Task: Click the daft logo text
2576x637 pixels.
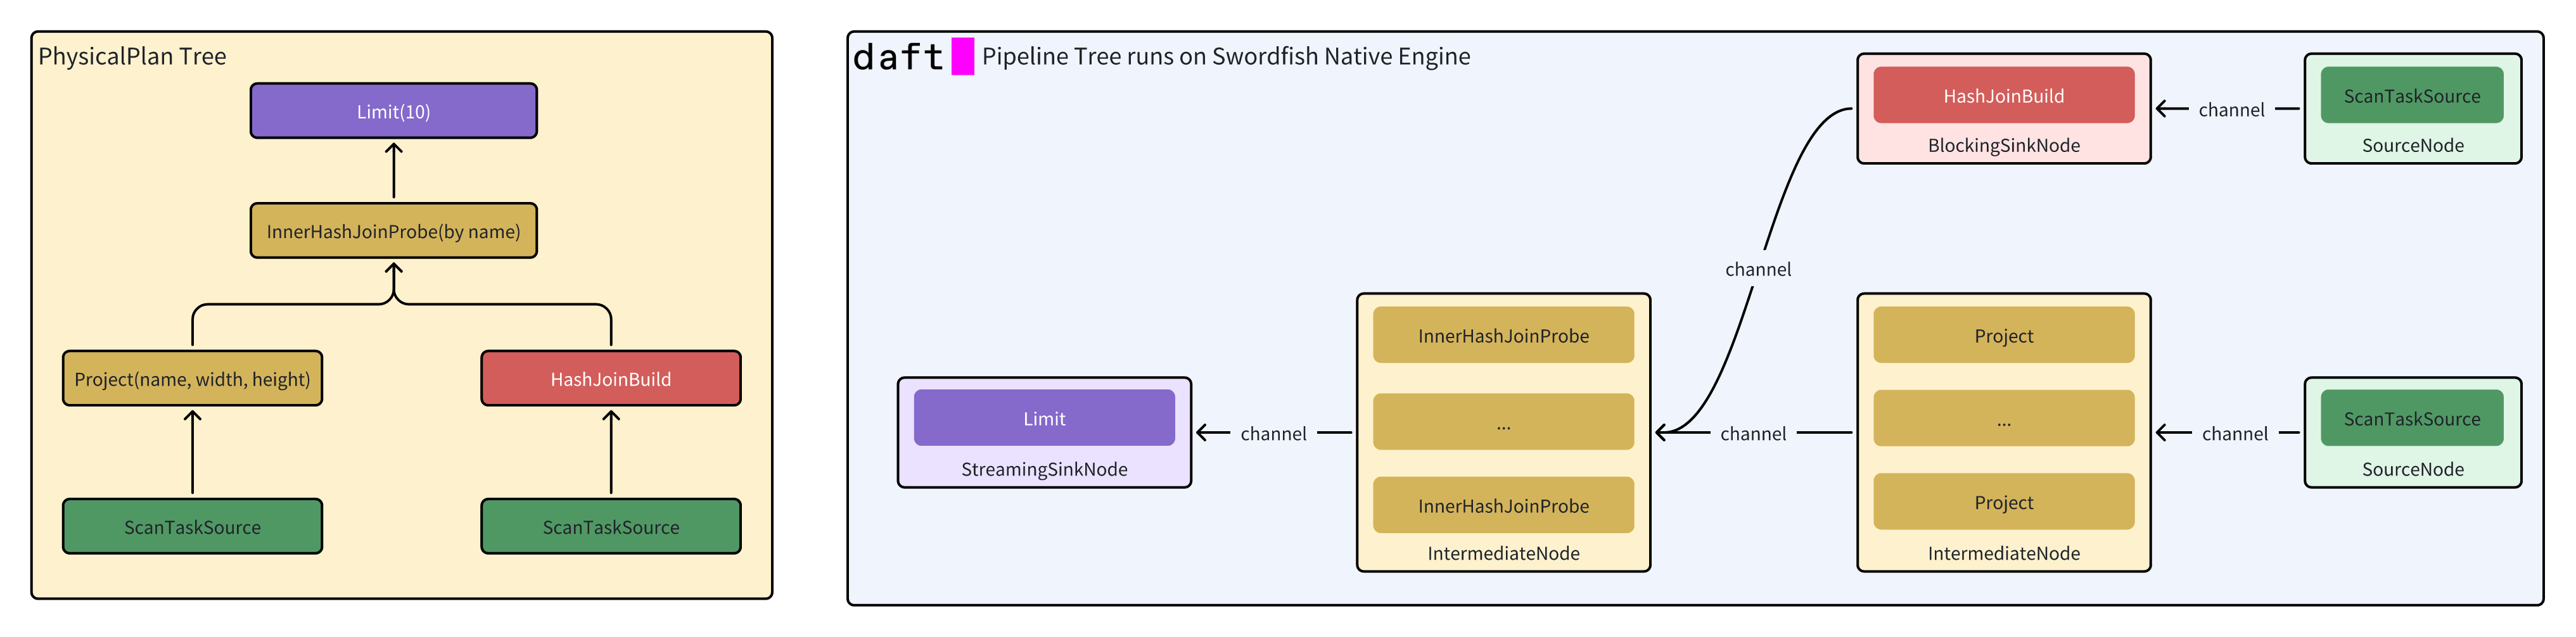Action: pos(897,57)
